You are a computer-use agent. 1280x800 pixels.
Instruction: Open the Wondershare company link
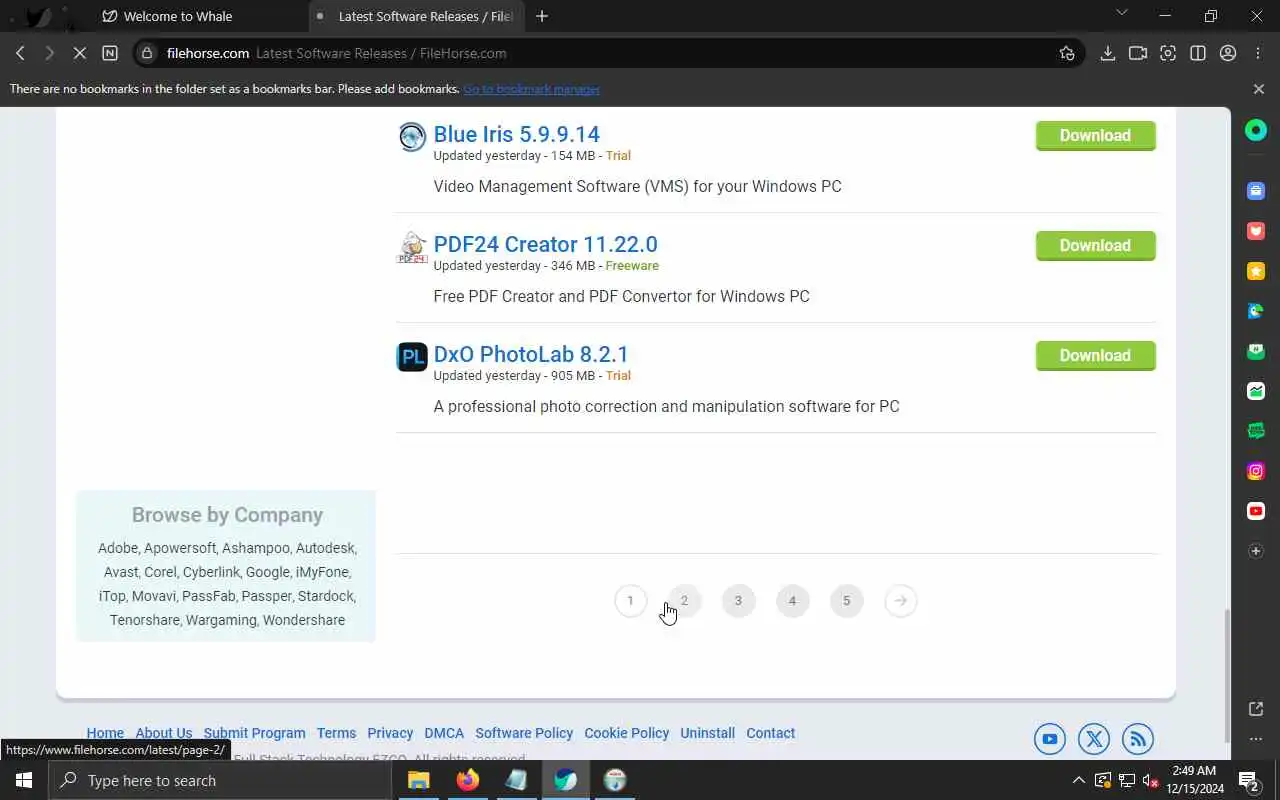304,620
